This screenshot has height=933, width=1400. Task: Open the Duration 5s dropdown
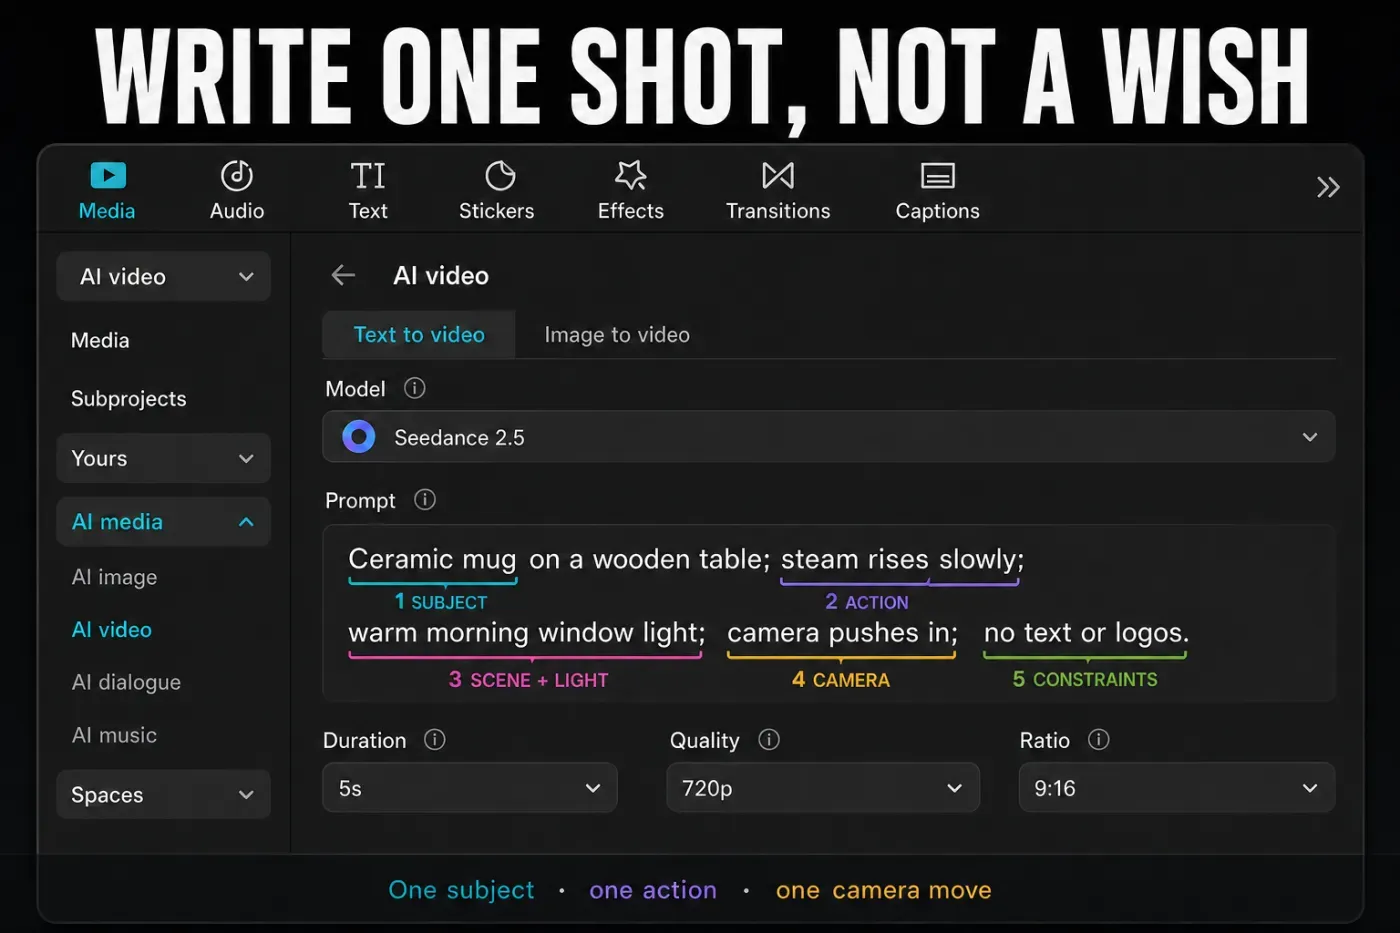(x=470, y=788)
